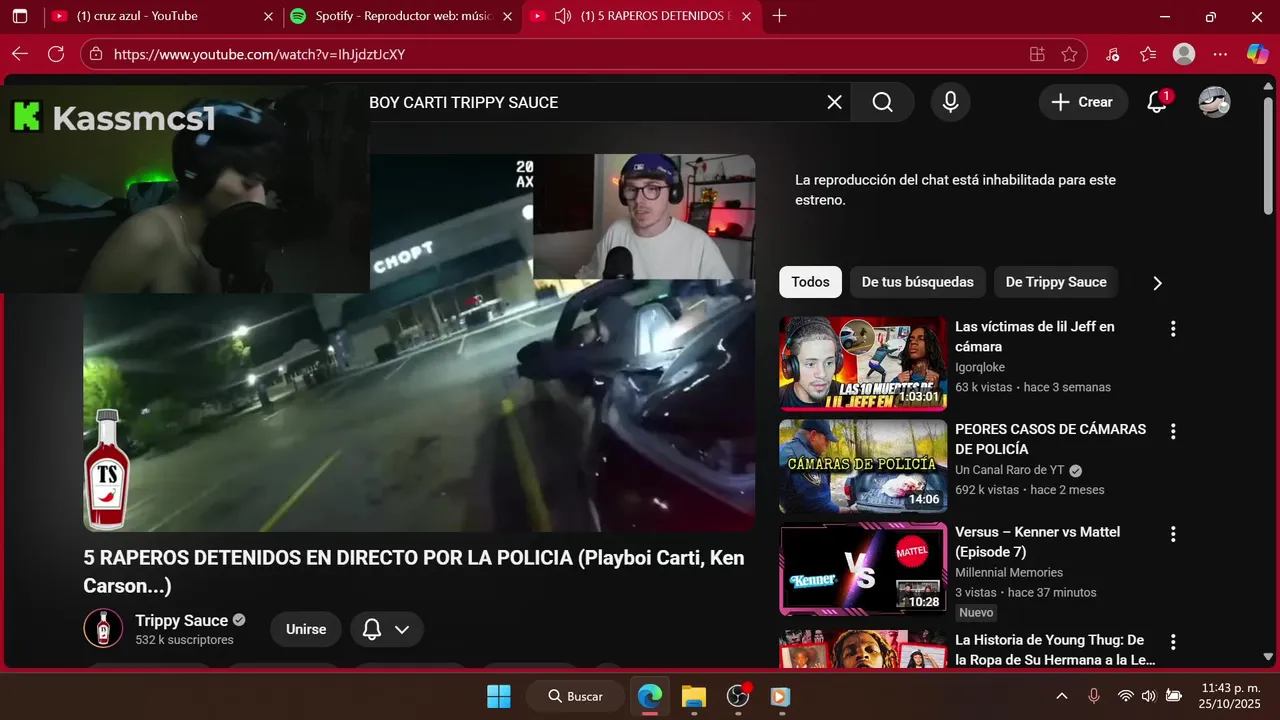Show more filter chips with right arrow
The width and height of the screenshot is (1280, 720).
coord(1157,283)
